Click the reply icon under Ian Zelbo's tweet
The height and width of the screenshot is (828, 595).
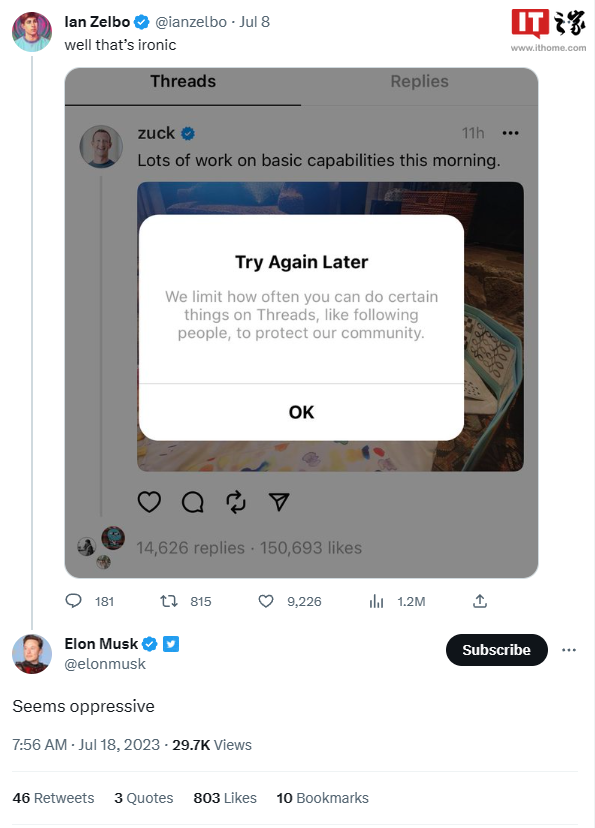tap(73, 601)
